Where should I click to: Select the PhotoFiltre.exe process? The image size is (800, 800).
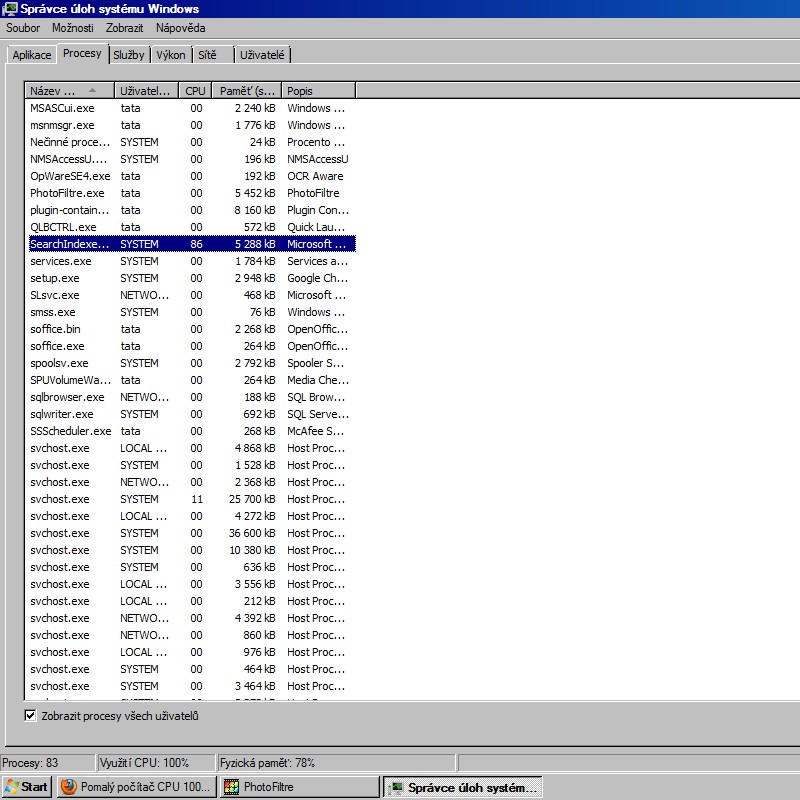point(192,193)
